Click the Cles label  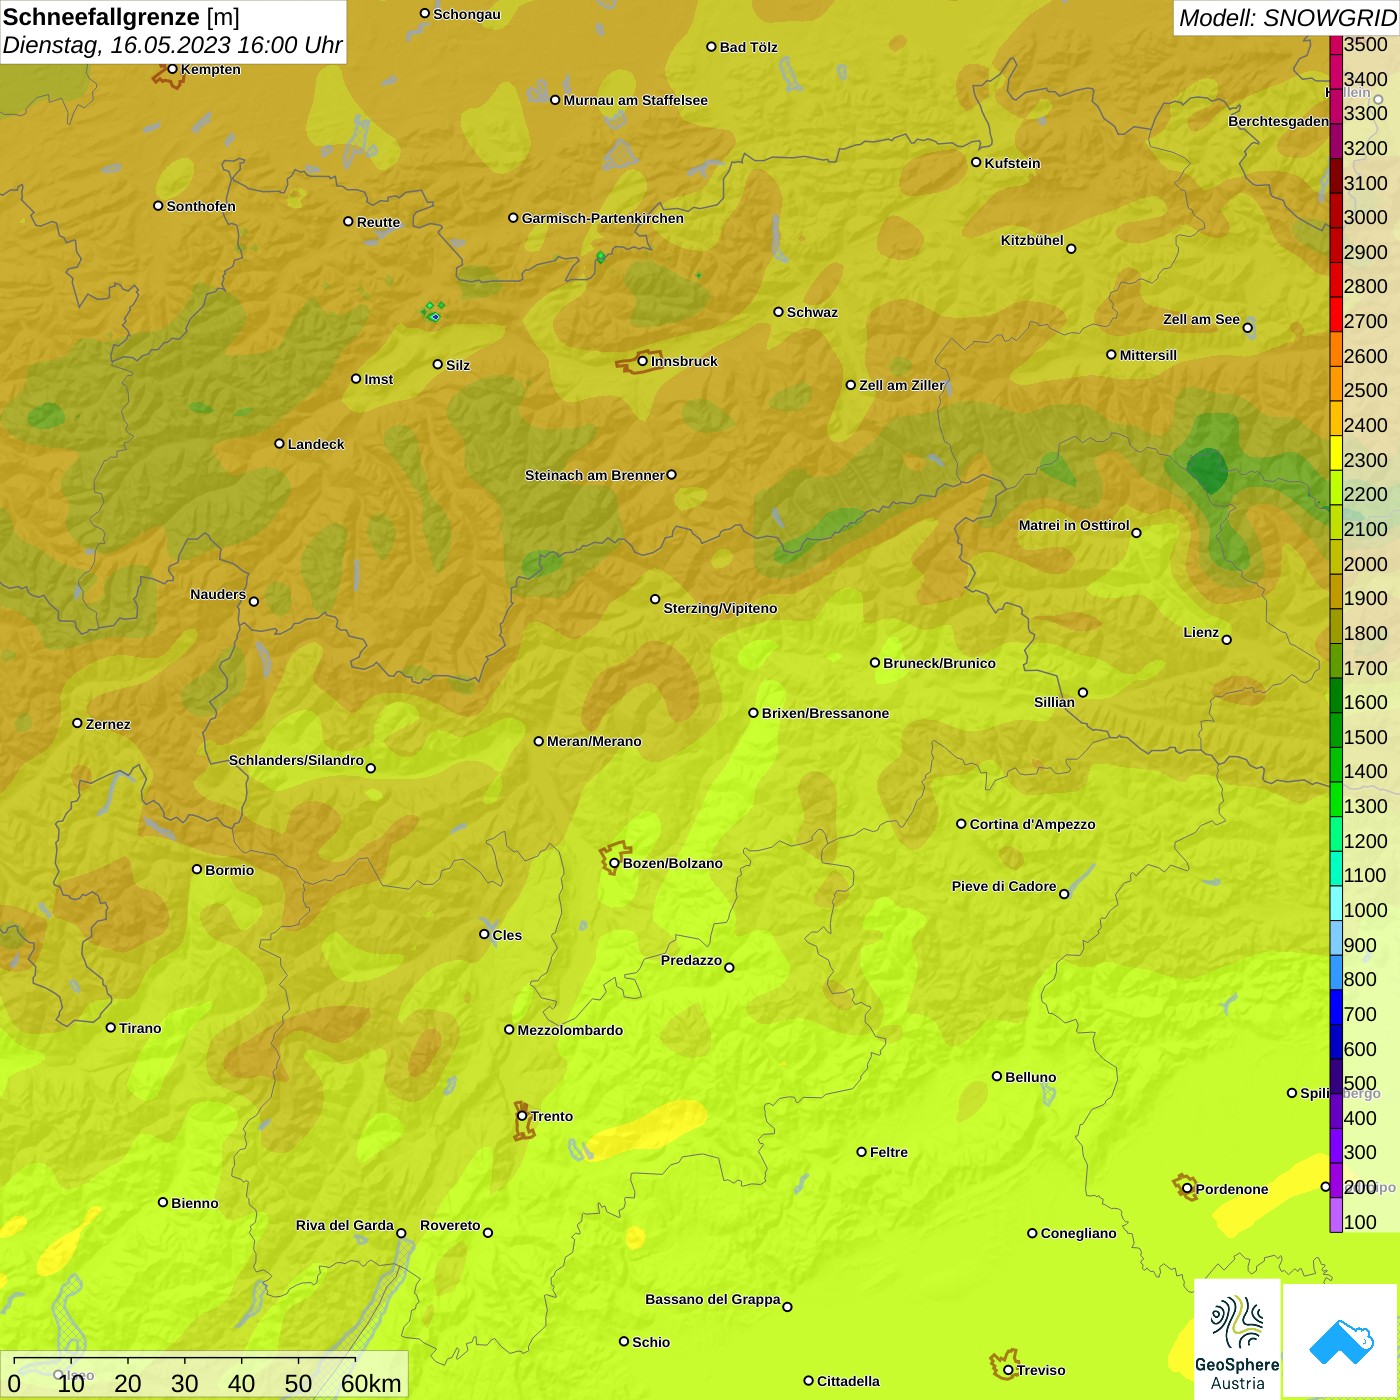coord(507,935)
